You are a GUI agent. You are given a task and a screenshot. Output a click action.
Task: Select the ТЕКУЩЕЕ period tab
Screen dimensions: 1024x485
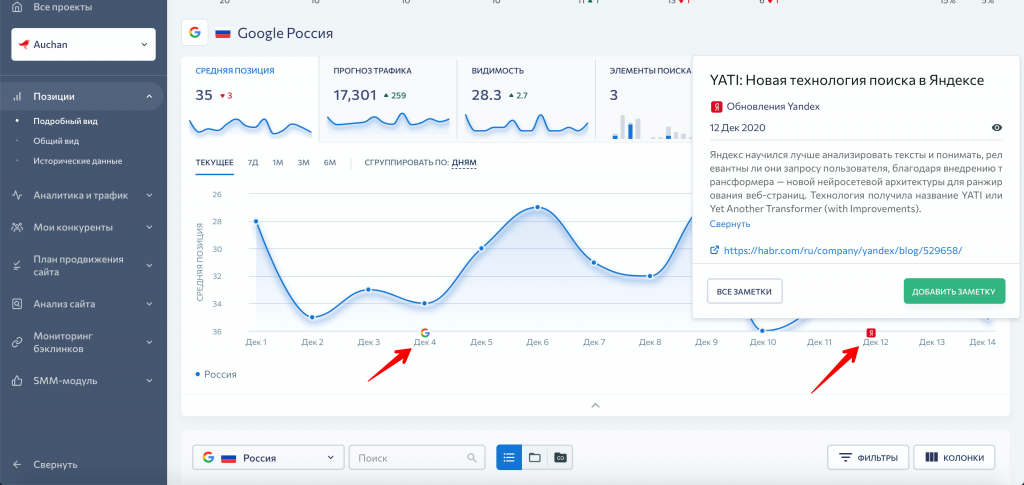[x=214, y=163]
